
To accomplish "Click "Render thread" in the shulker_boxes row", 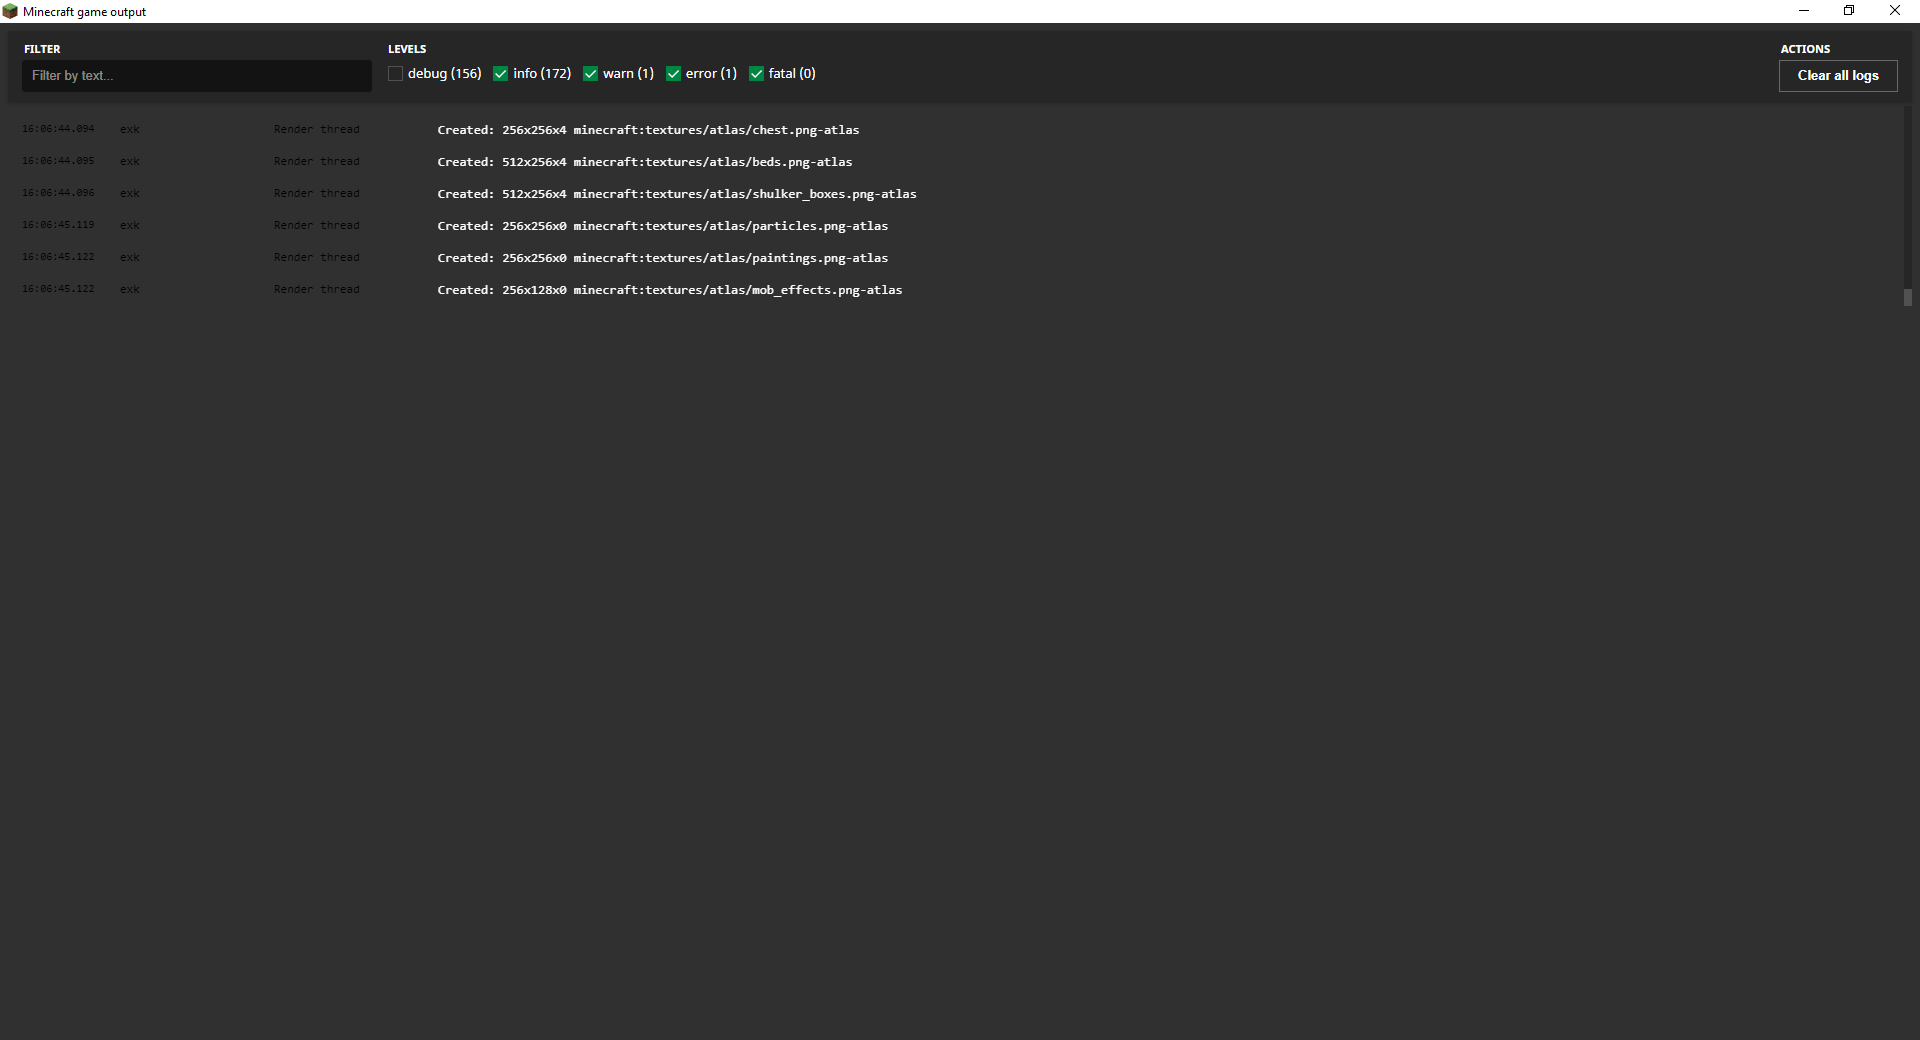I will (x=317, y=193).
